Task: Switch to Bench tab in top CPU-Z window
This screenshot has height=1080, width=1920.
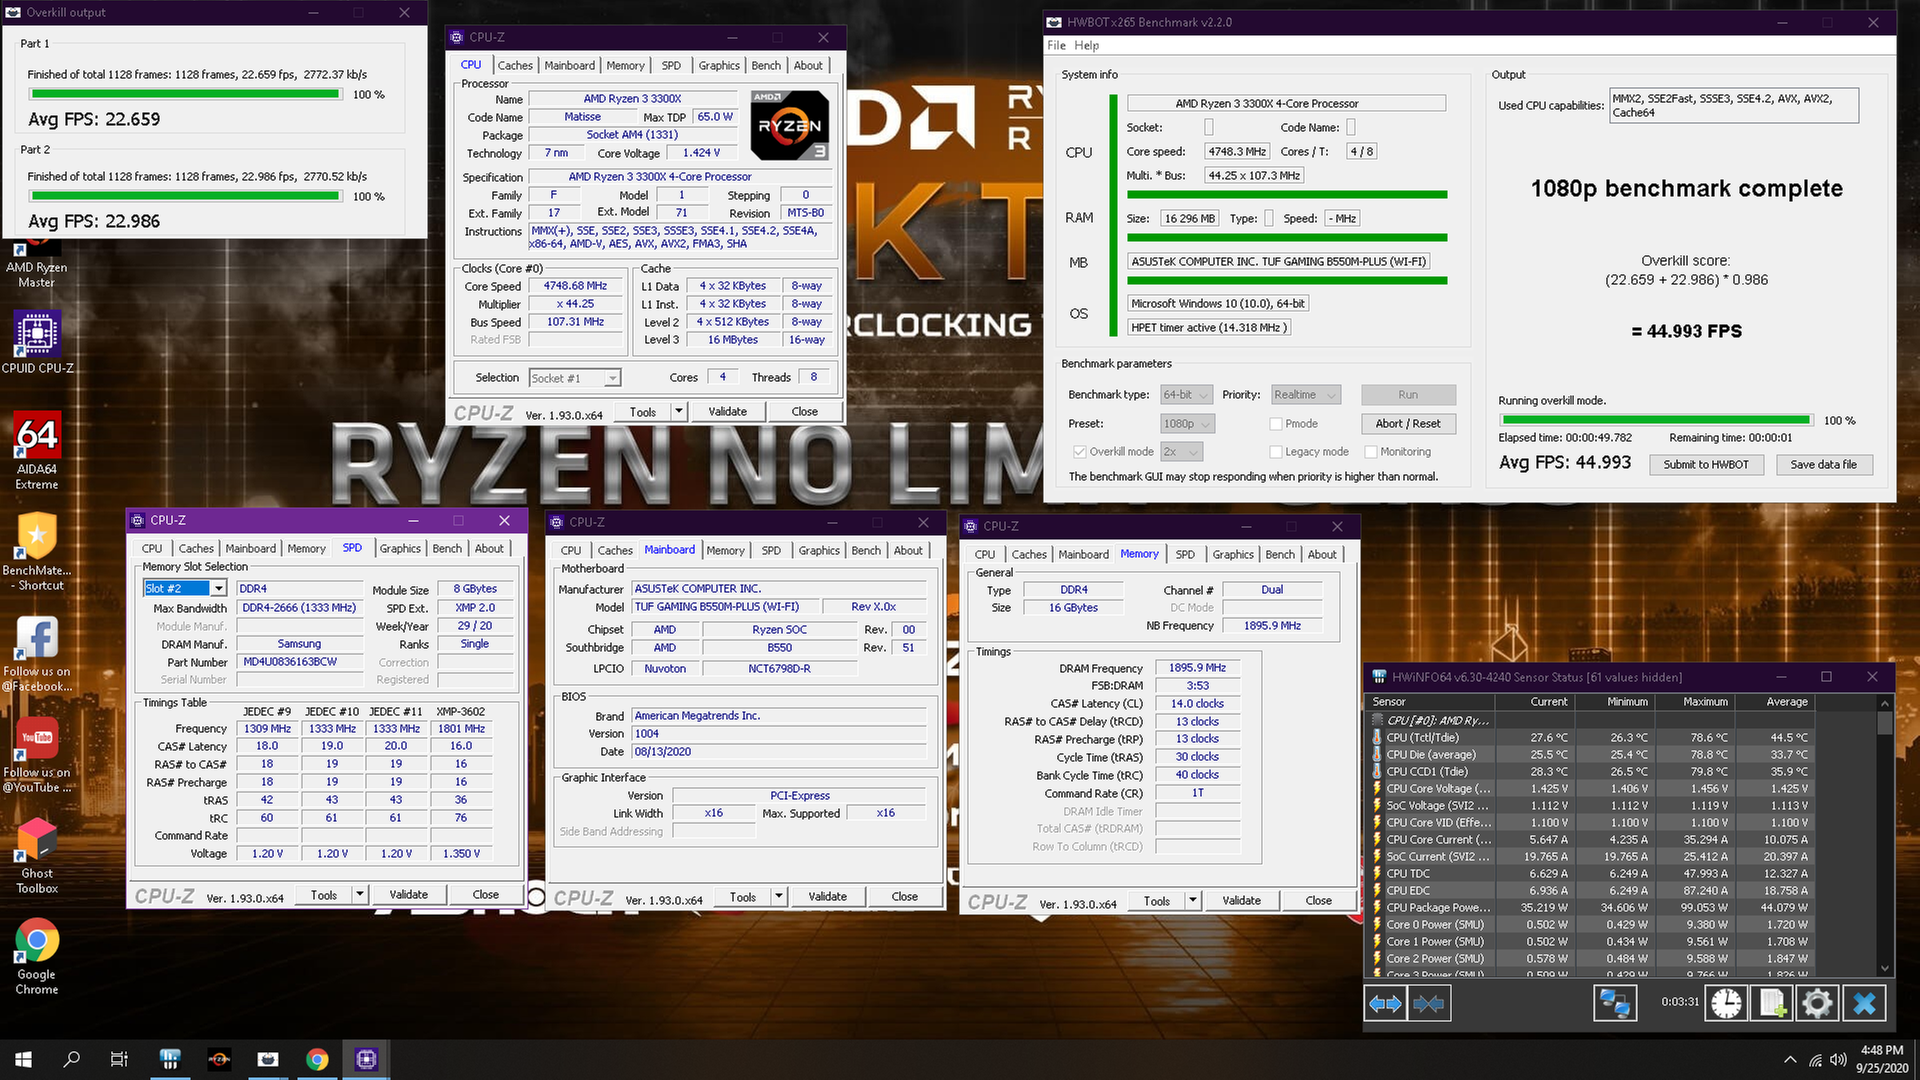Action: coord(766,65)
